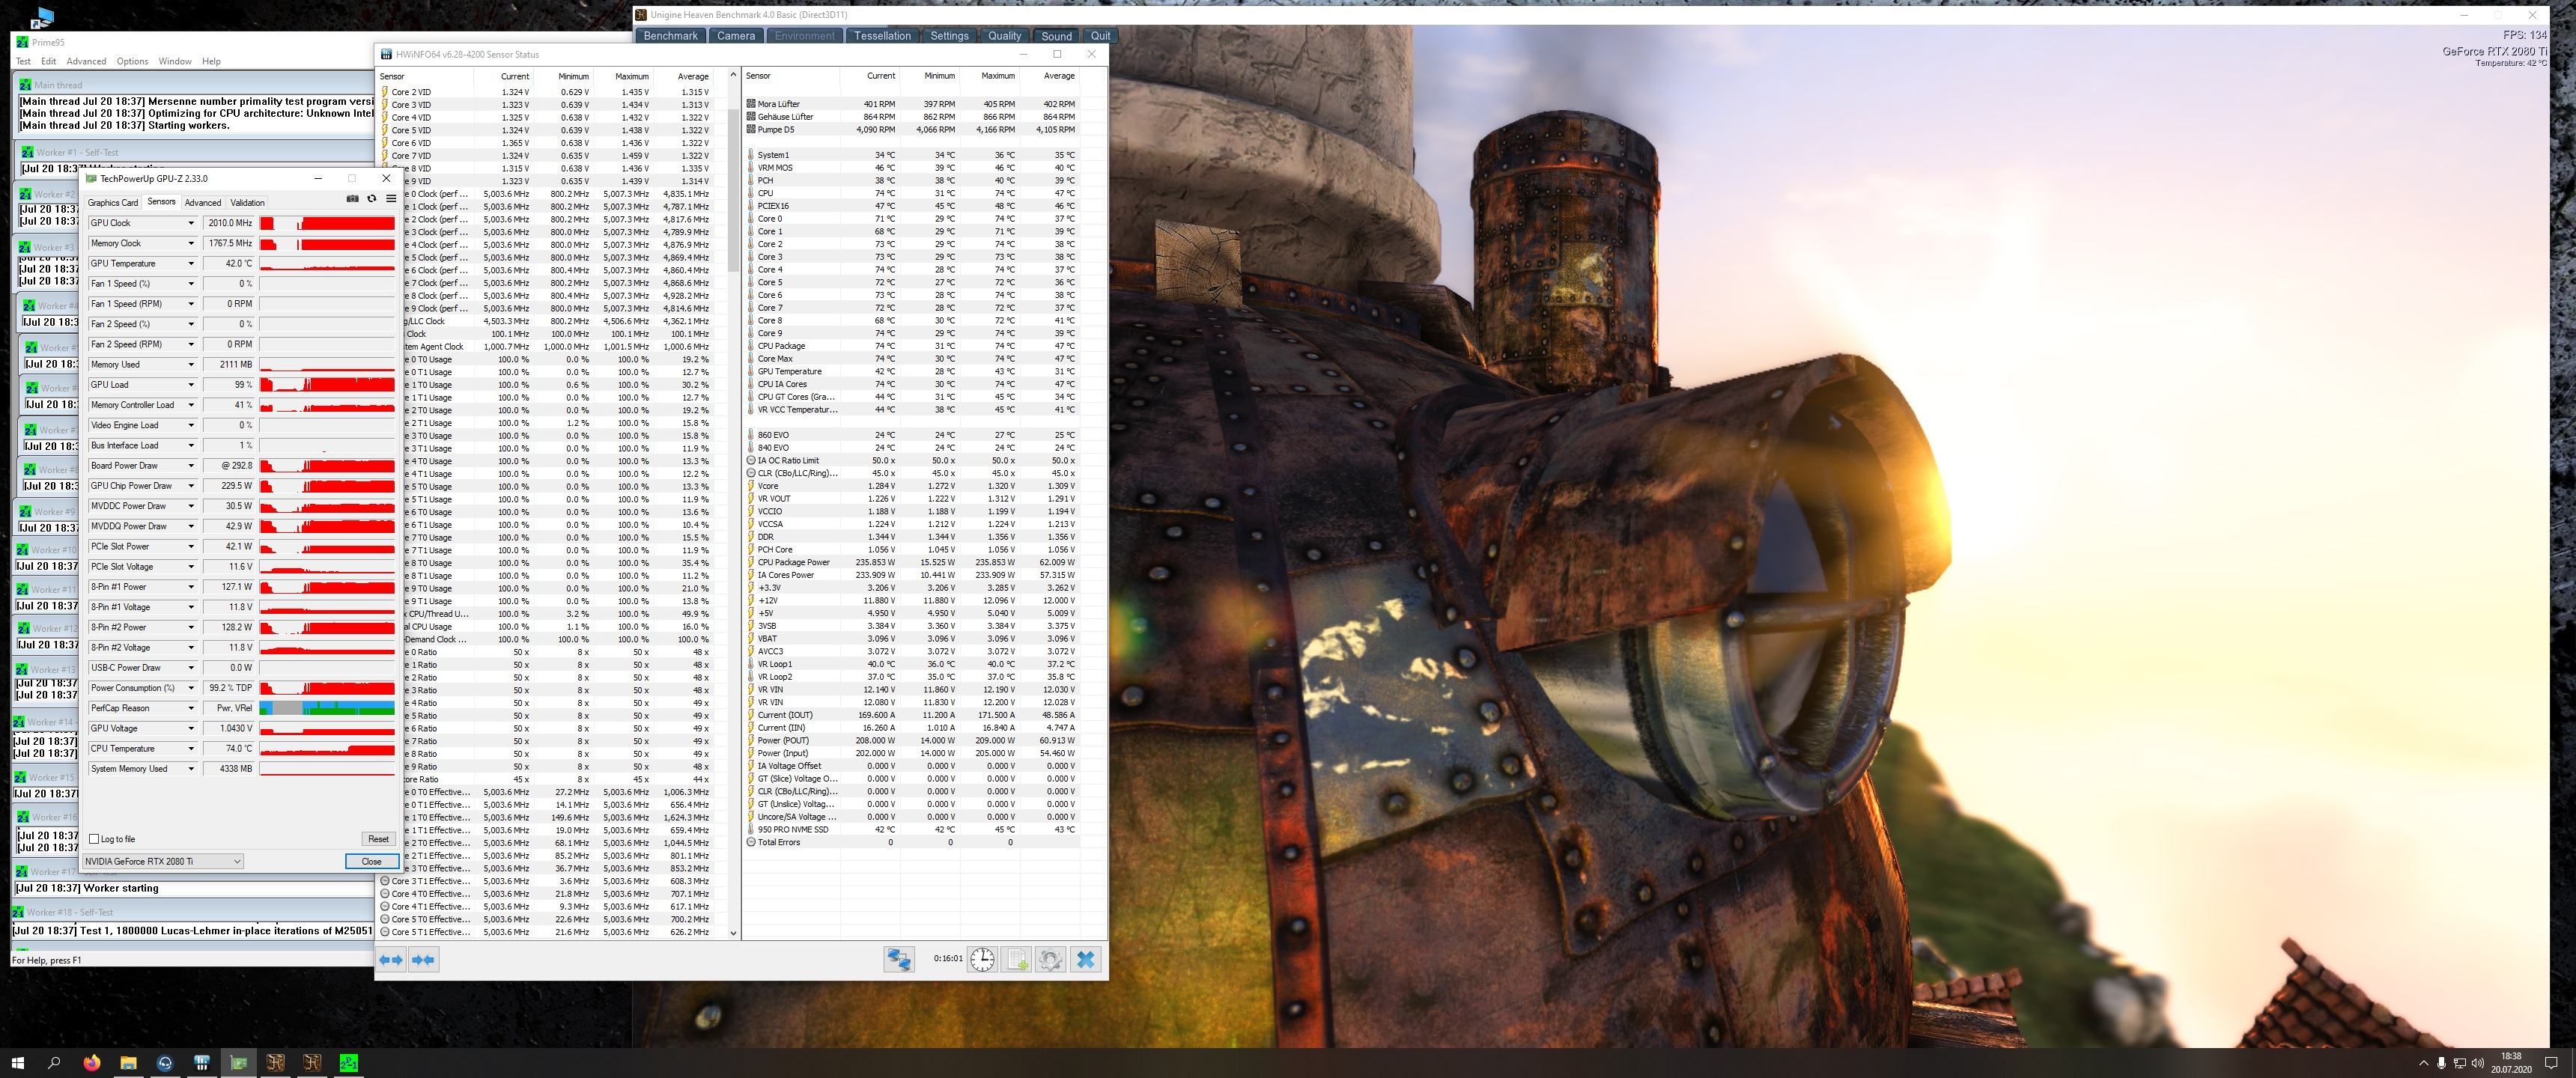Click PerfCap Reason colored graph bar
This screenshot has width=2576, height=1078.
327,708
